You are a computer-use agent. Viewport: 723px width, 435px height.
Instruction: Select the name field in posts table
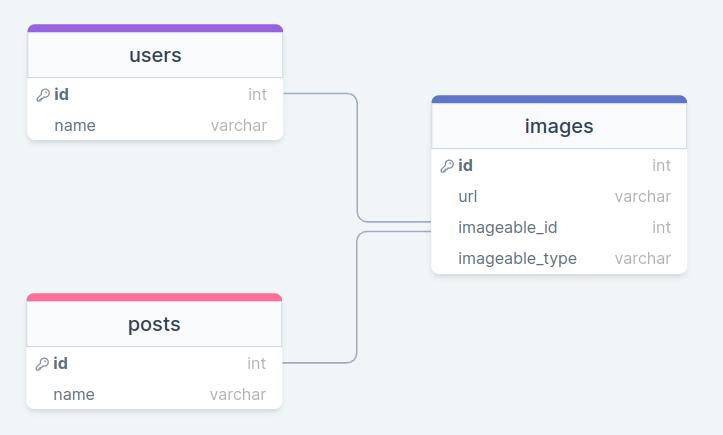click(74, 395)
